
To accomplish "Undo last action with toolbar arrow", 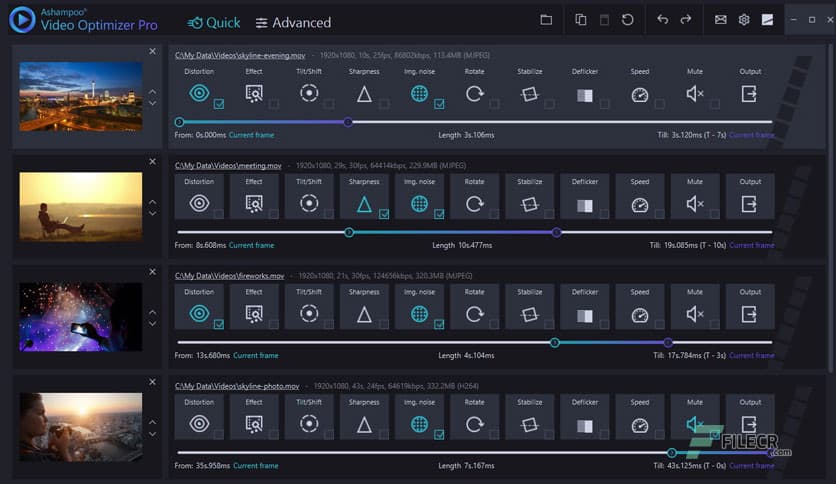I will coord(662,20).
